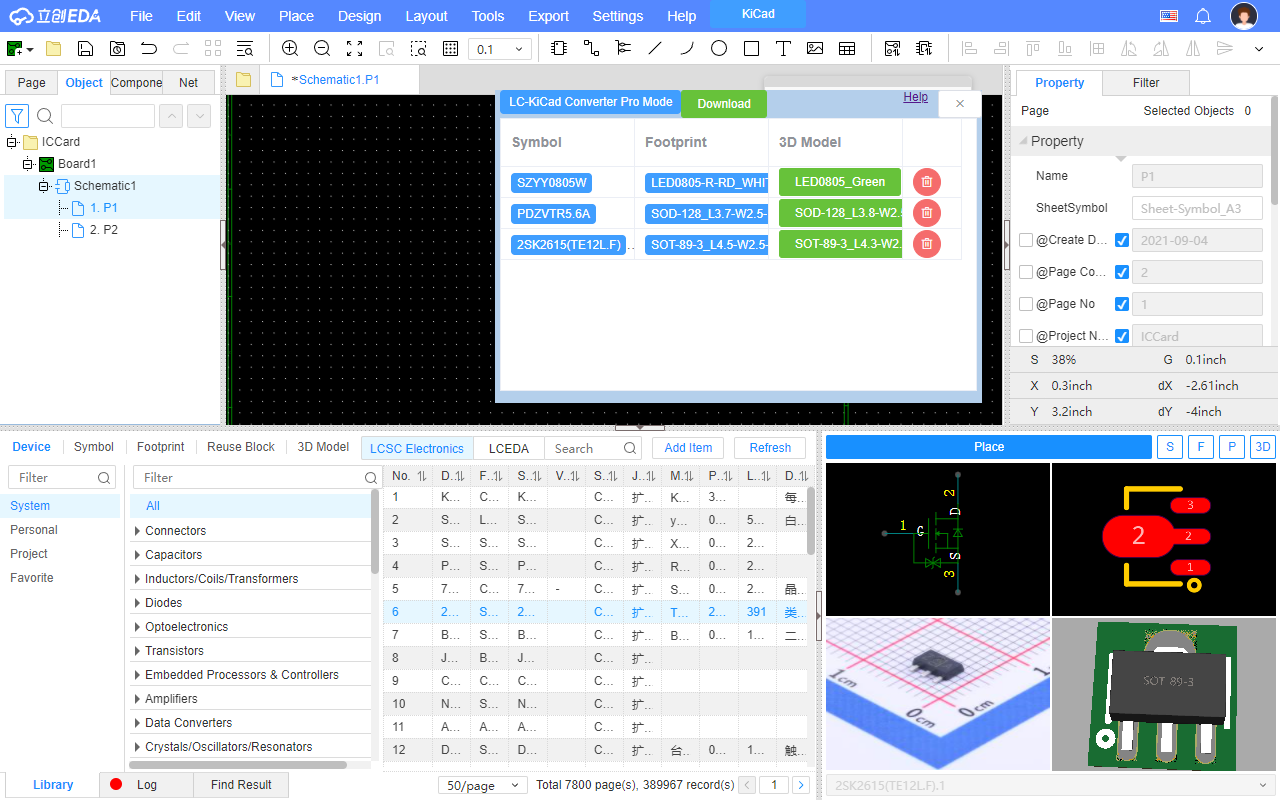1280x800 pixels.
Task: Collapse the Board1 tree node
Action: coord(28,164)
